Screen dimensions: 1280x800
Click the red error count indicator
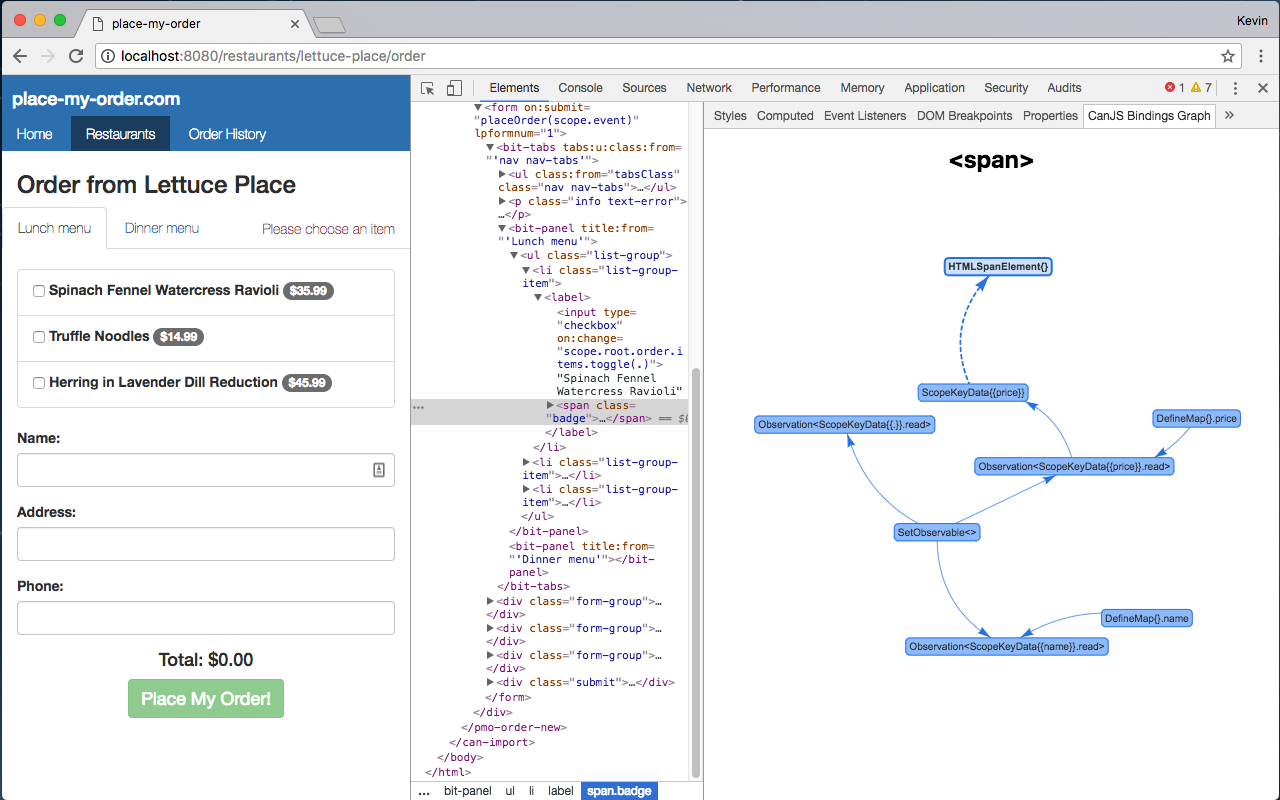point(1175,88)
